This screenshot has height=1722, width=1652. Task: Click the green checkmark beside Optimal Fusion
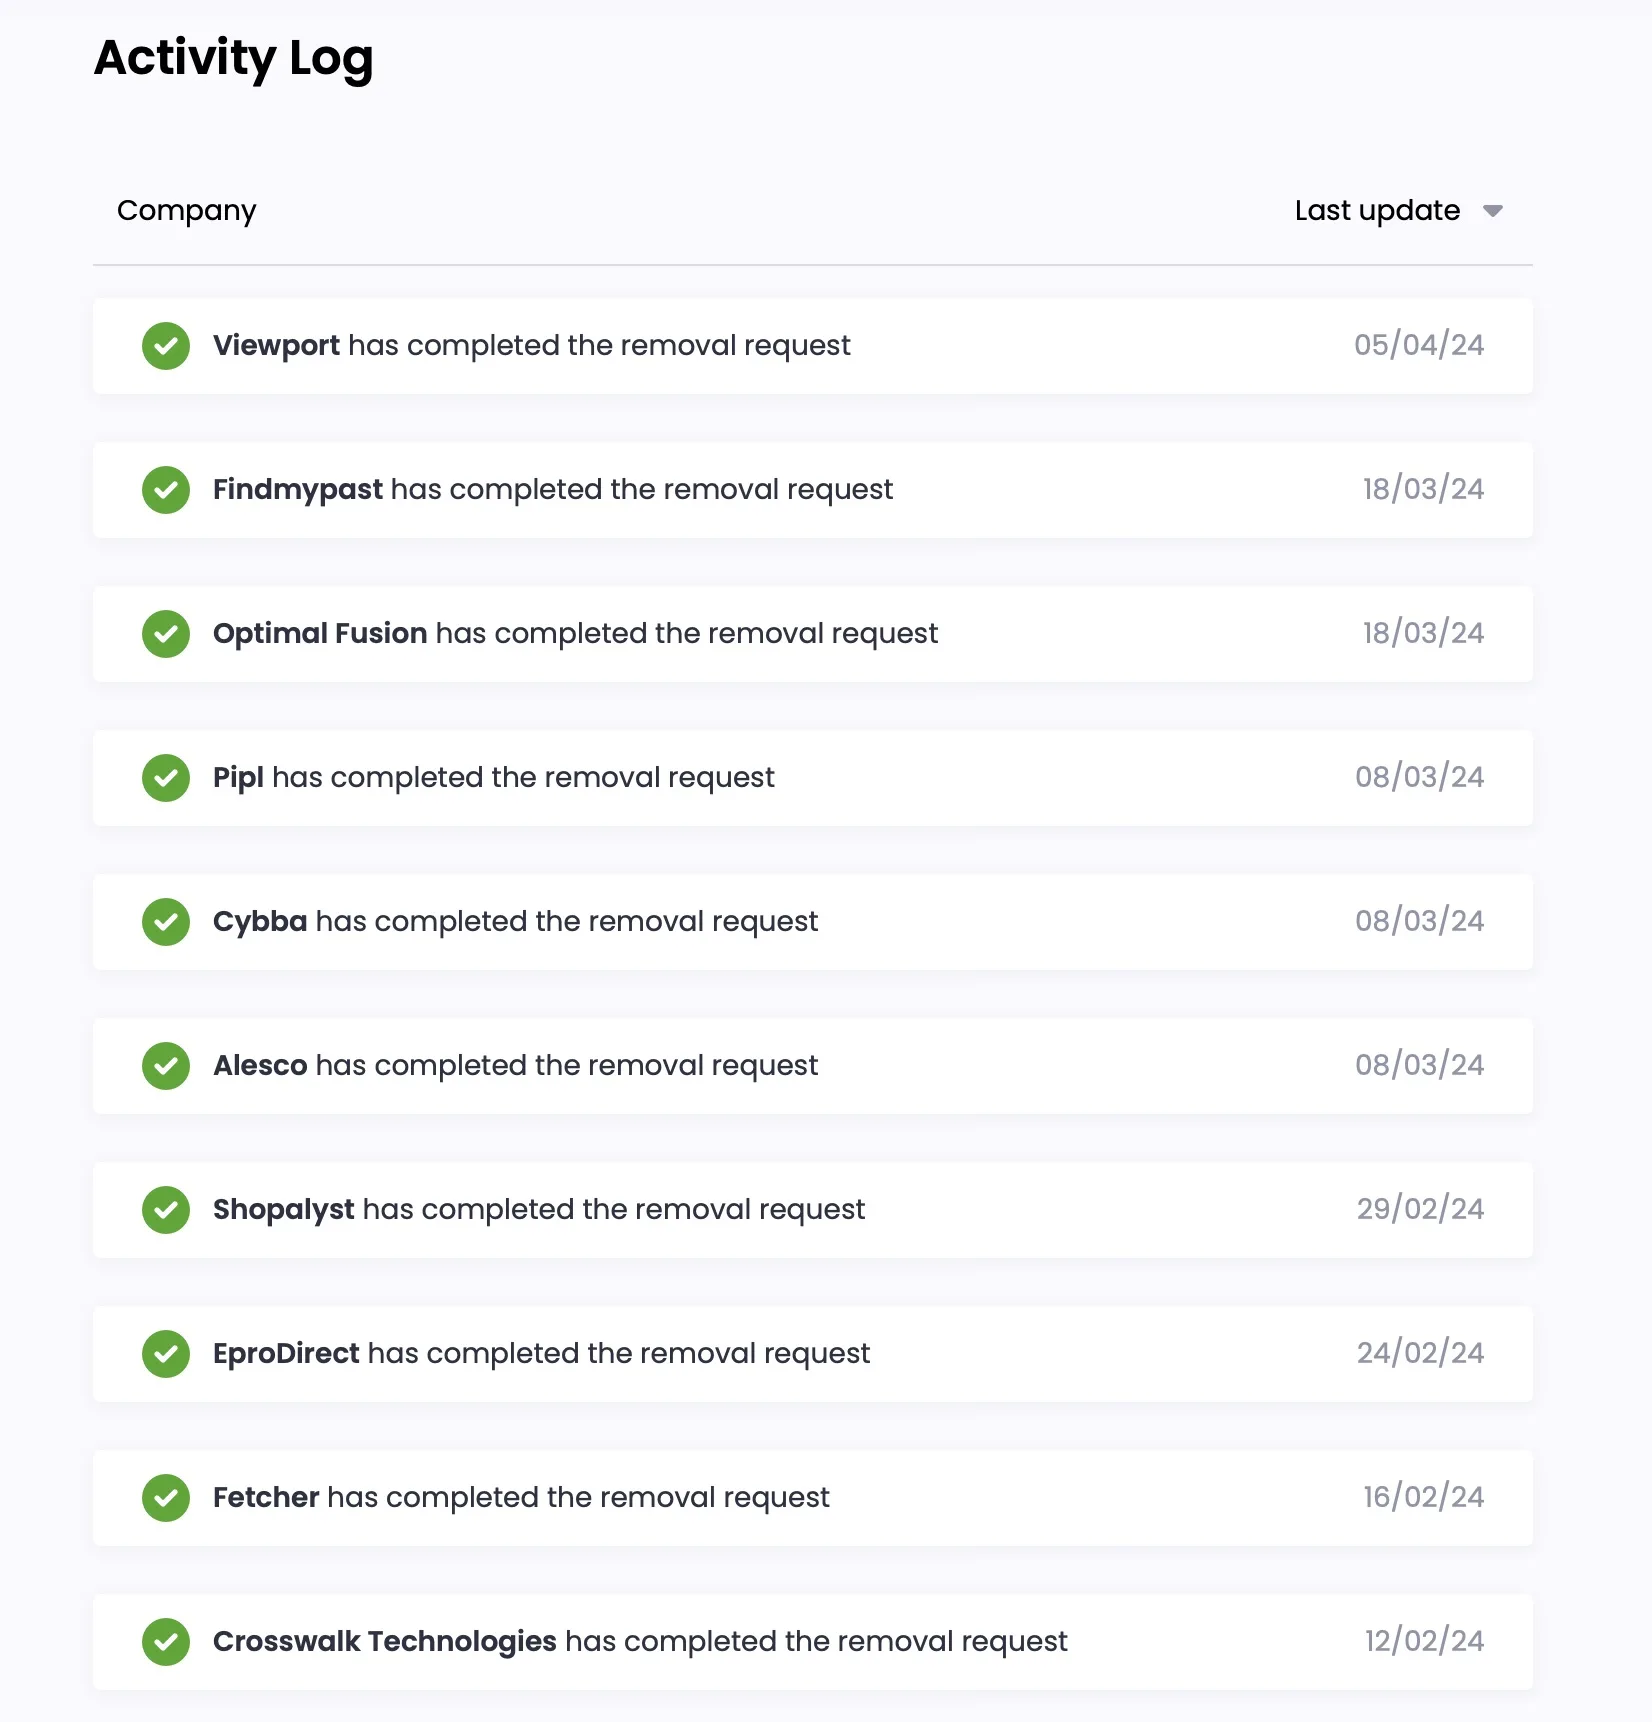pos(166,634)
